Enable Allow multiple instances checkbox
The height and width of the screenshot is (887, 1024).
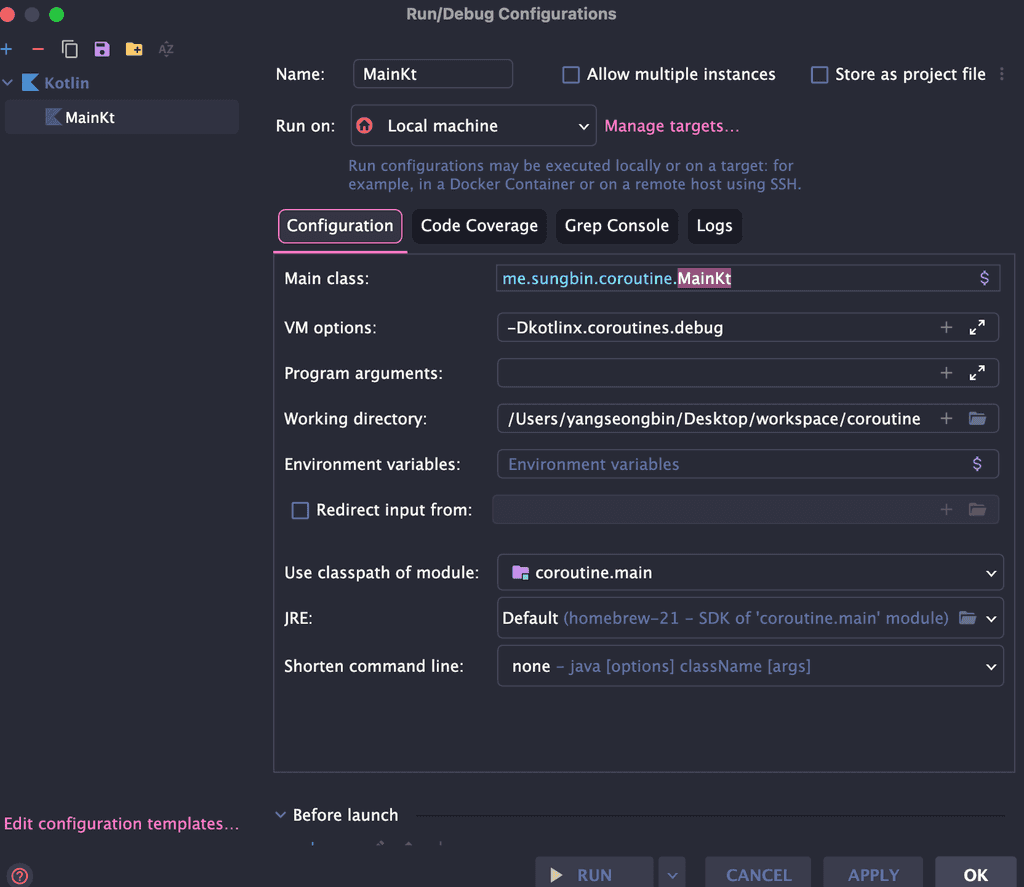[x=571, y=75]
